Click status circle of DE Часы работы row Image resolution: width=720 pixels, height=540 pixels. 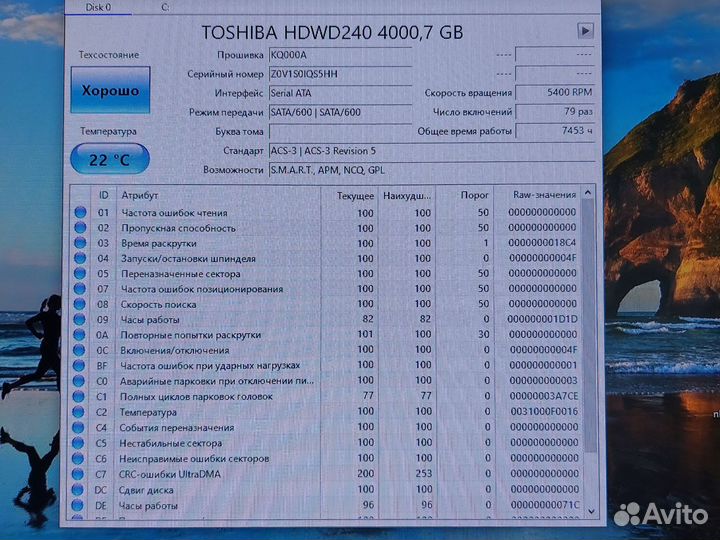(x=77, y=505)
